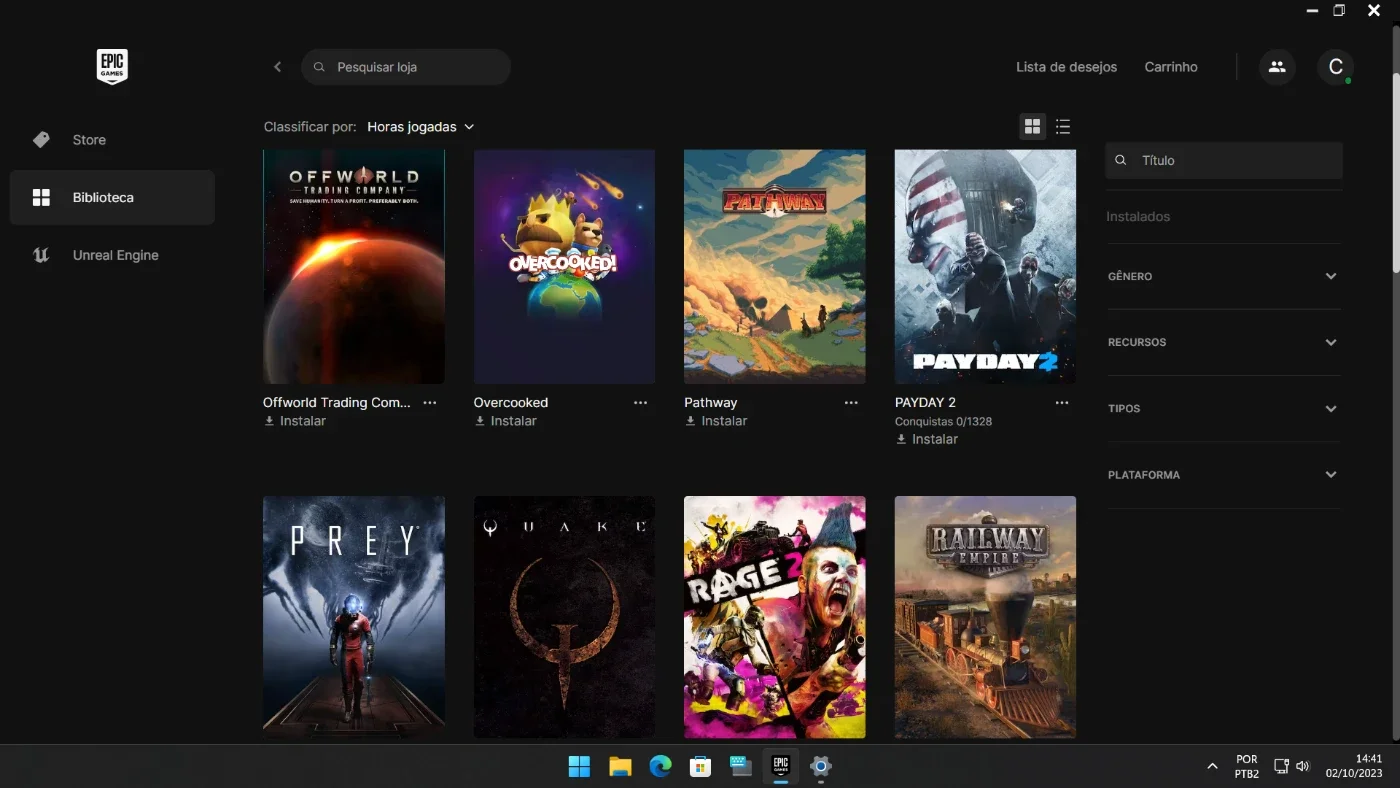Open Microsoft Edge from taskbar
Image resolution: width=1400 pixels, height=788 pixels.
point(660,766)
